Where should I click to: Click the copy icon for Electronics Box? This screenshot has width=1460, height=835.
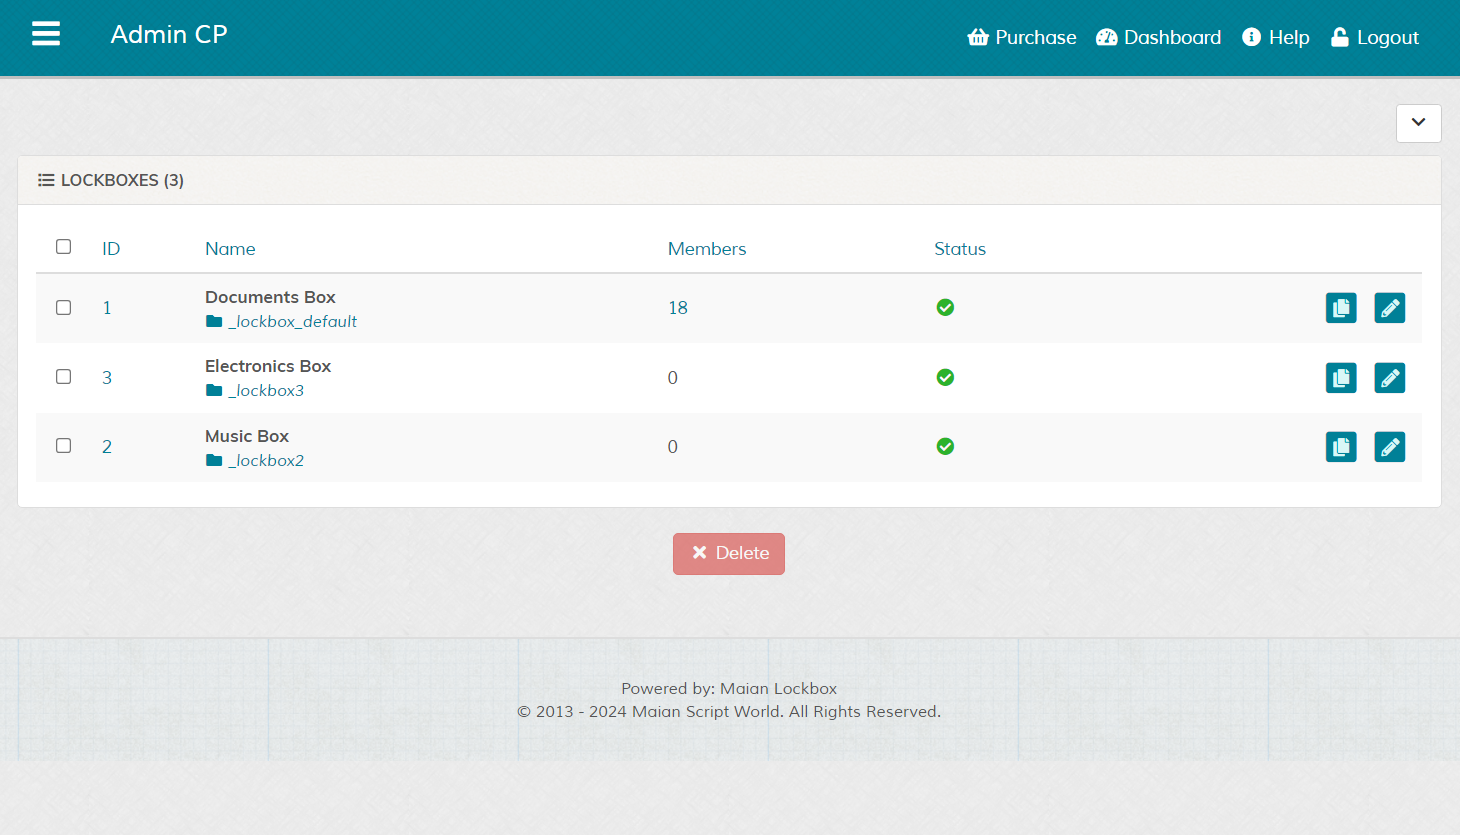(x=1341, y=378)
